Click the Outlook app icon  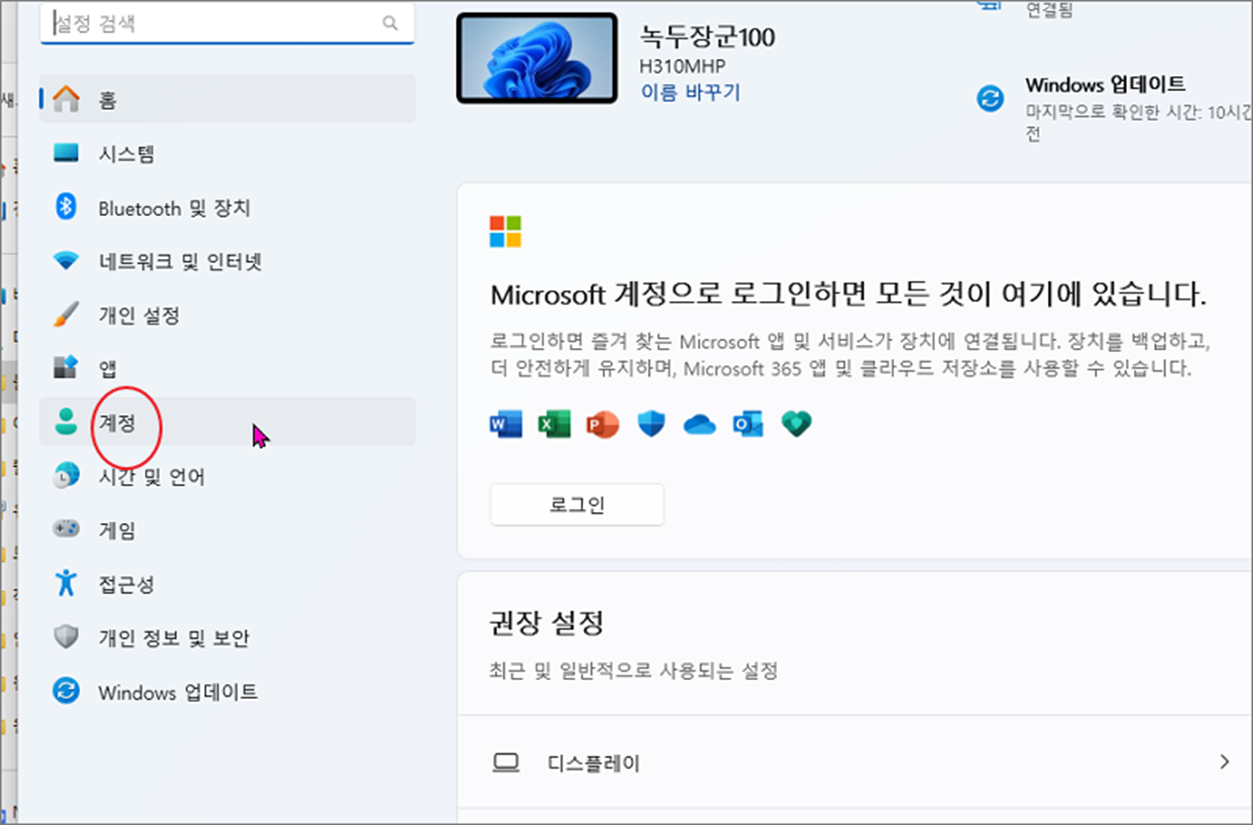coord(748,425)
